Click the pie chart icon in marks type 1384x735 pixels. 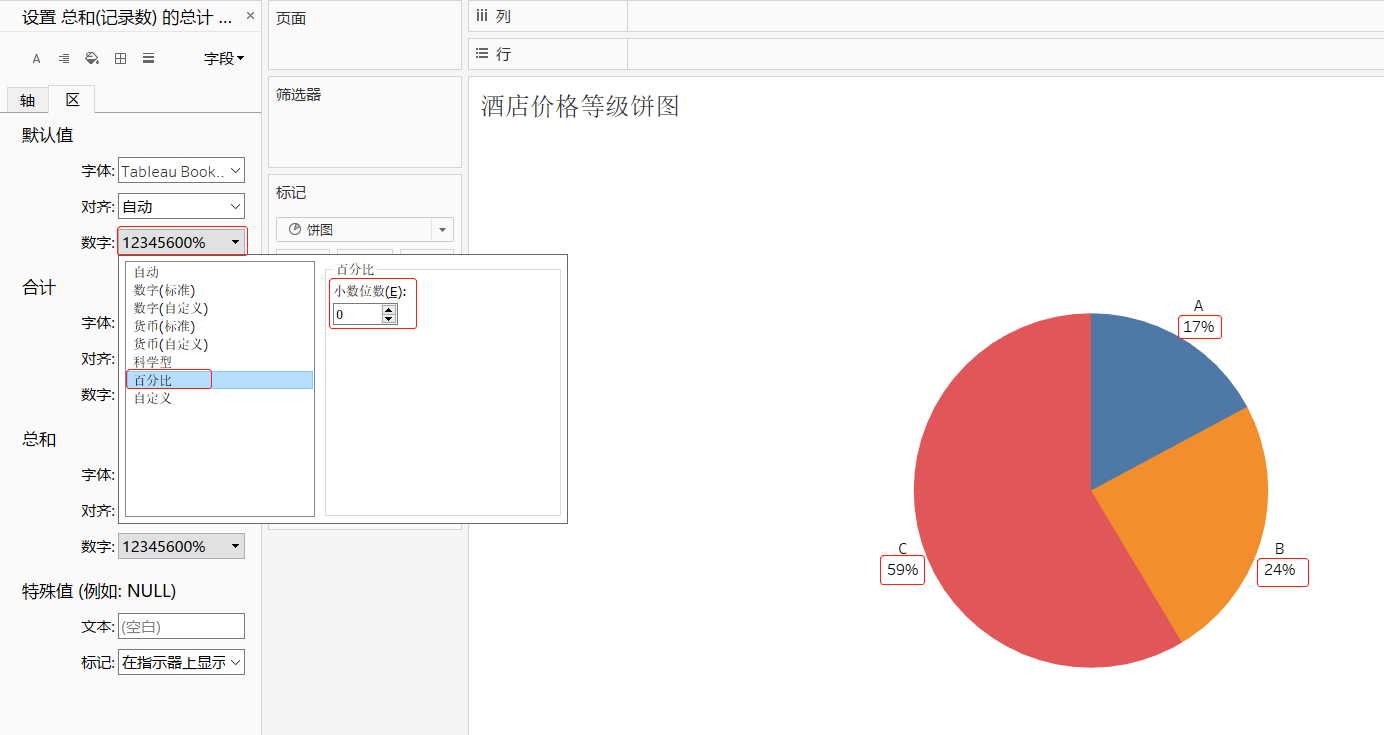[295, 229]
